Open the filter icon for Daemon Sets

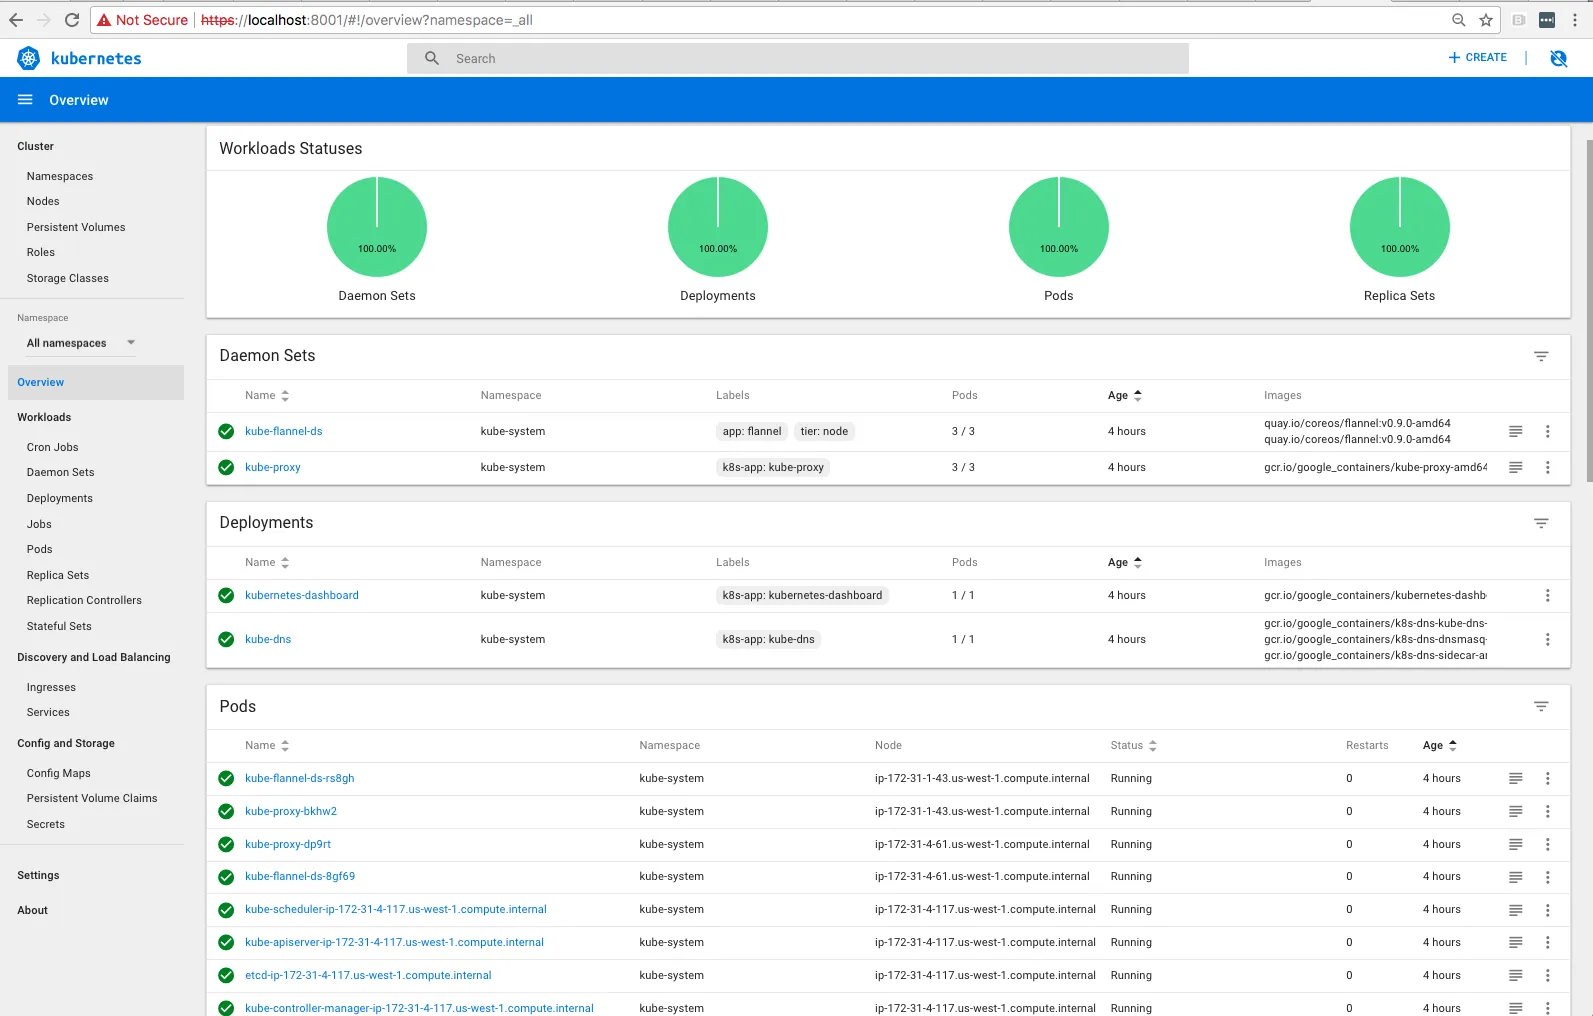(x=1541, y=356)
